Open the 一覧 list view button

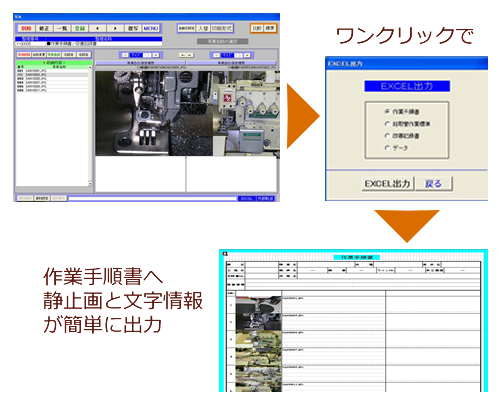(62, 28)
